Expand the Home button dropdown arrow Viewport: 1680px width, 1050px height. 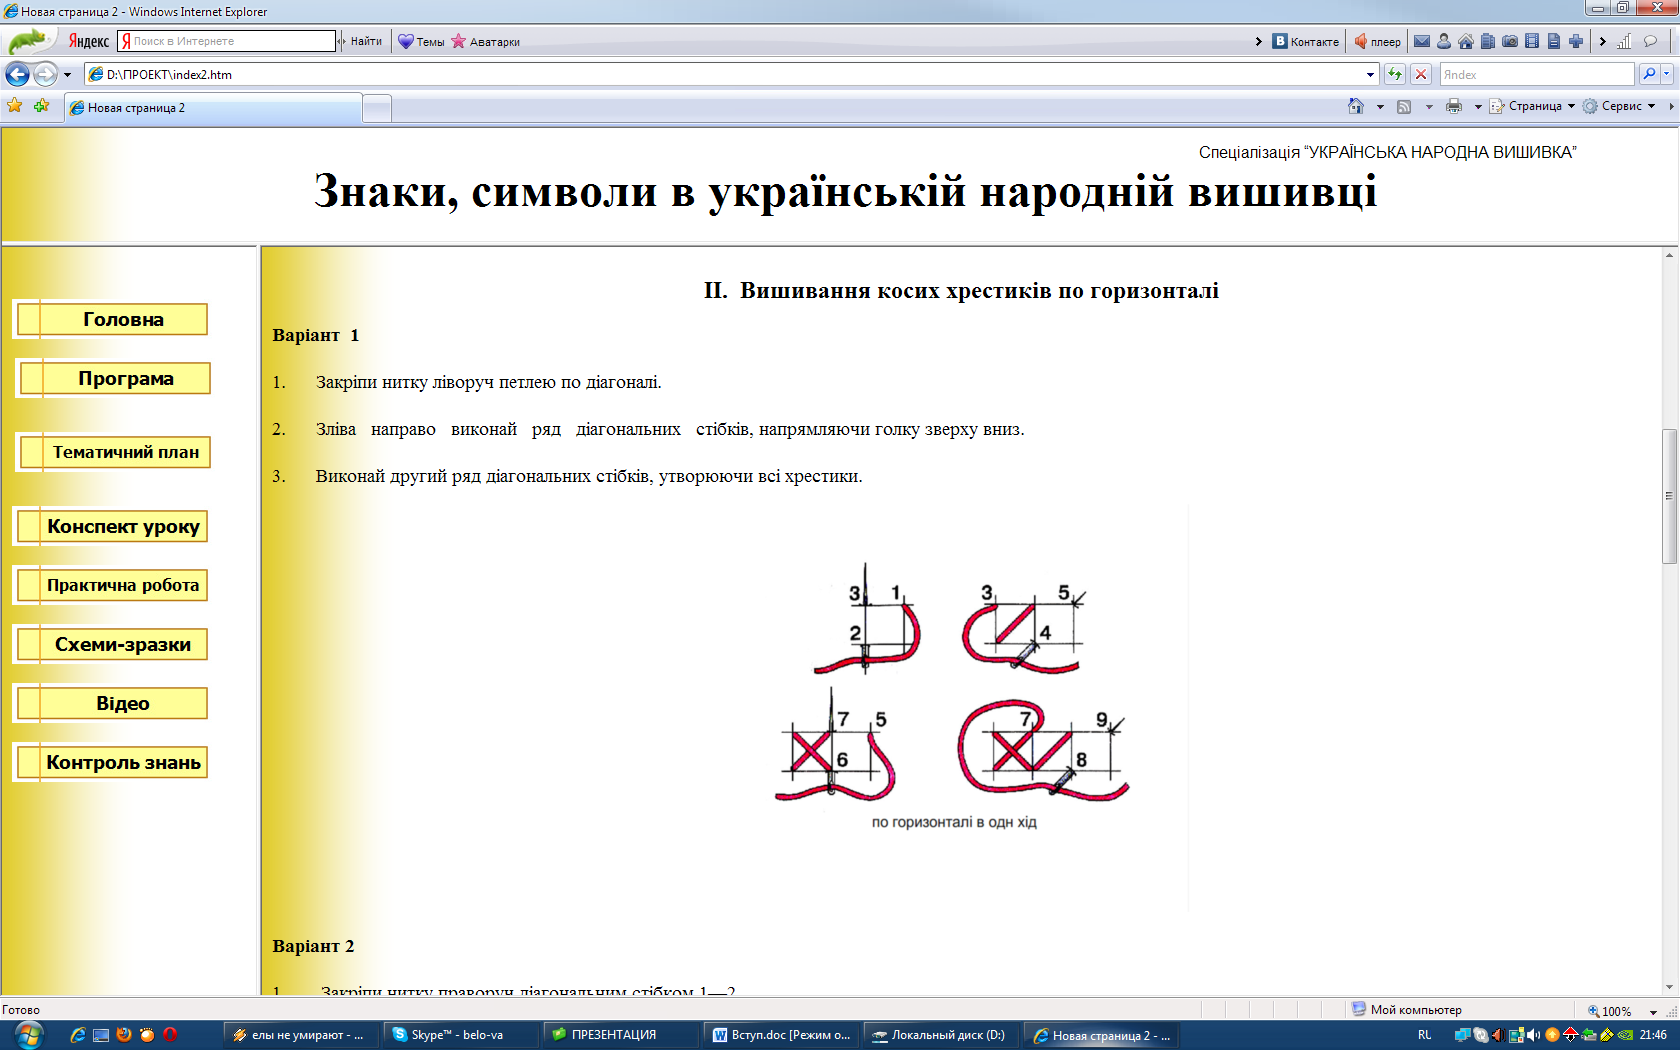1380,106
